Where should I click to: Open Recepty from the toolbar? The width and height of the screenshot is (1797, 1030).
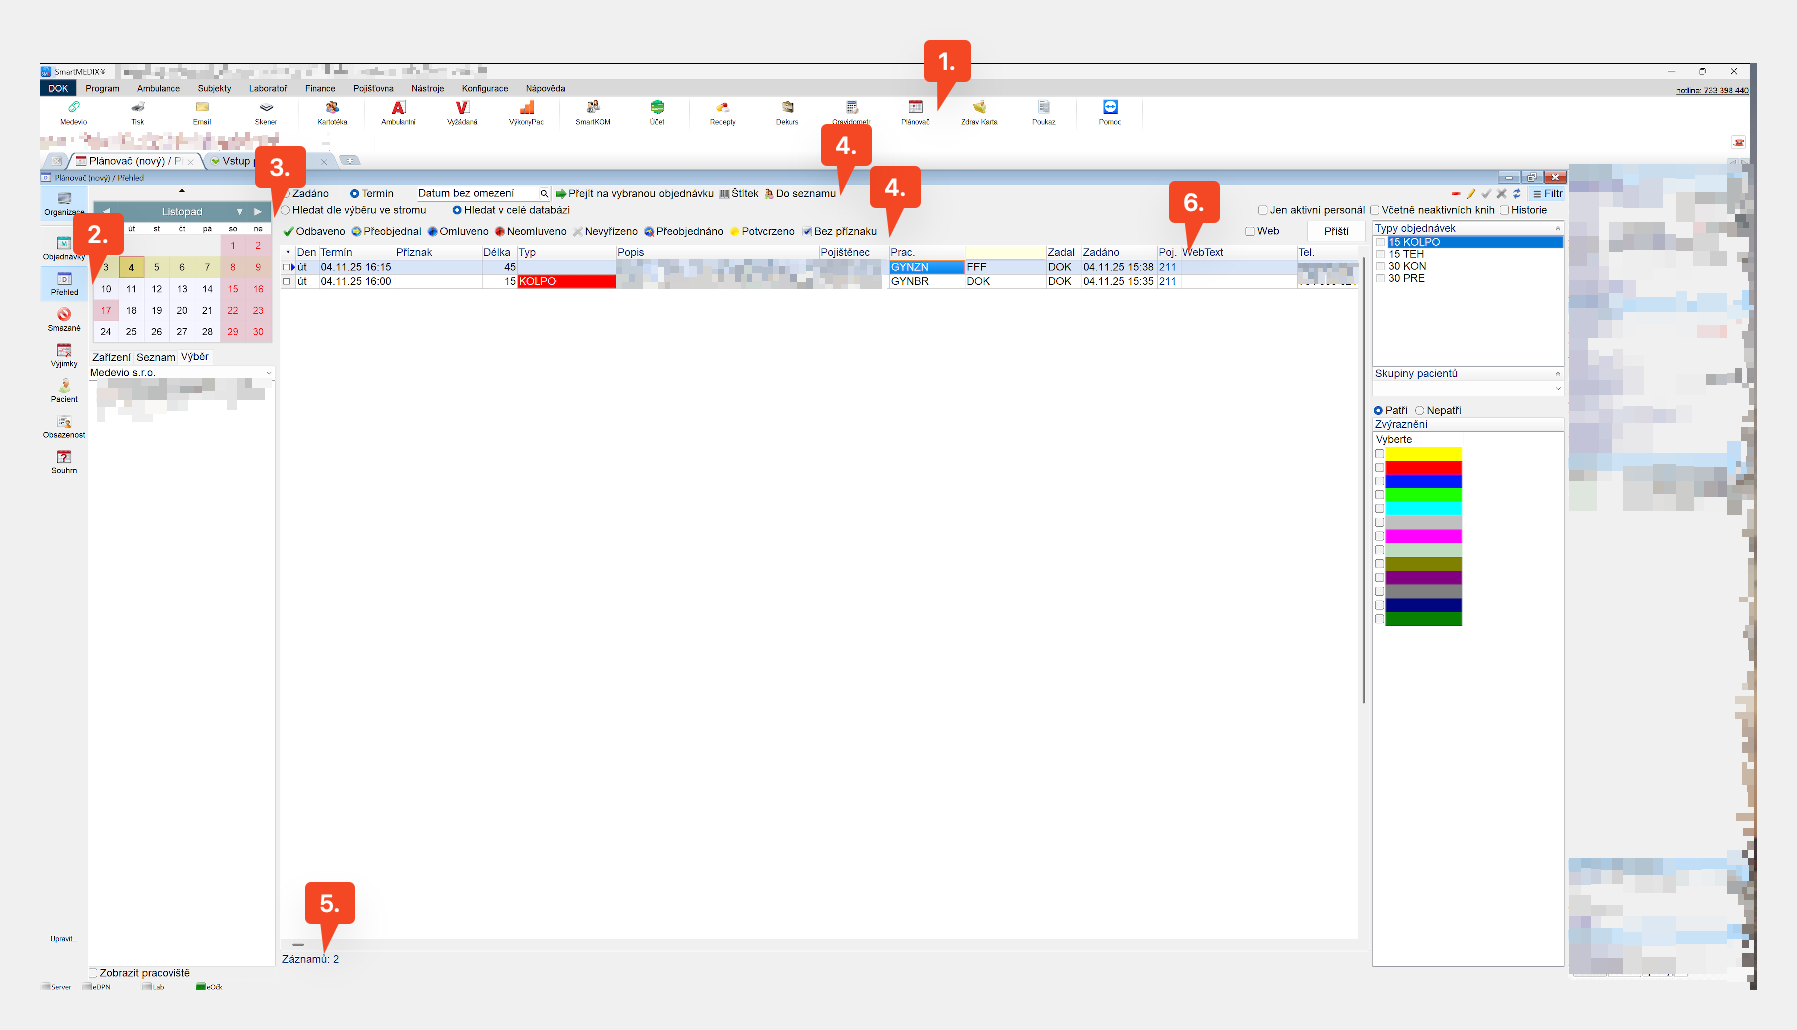[722, 111]
